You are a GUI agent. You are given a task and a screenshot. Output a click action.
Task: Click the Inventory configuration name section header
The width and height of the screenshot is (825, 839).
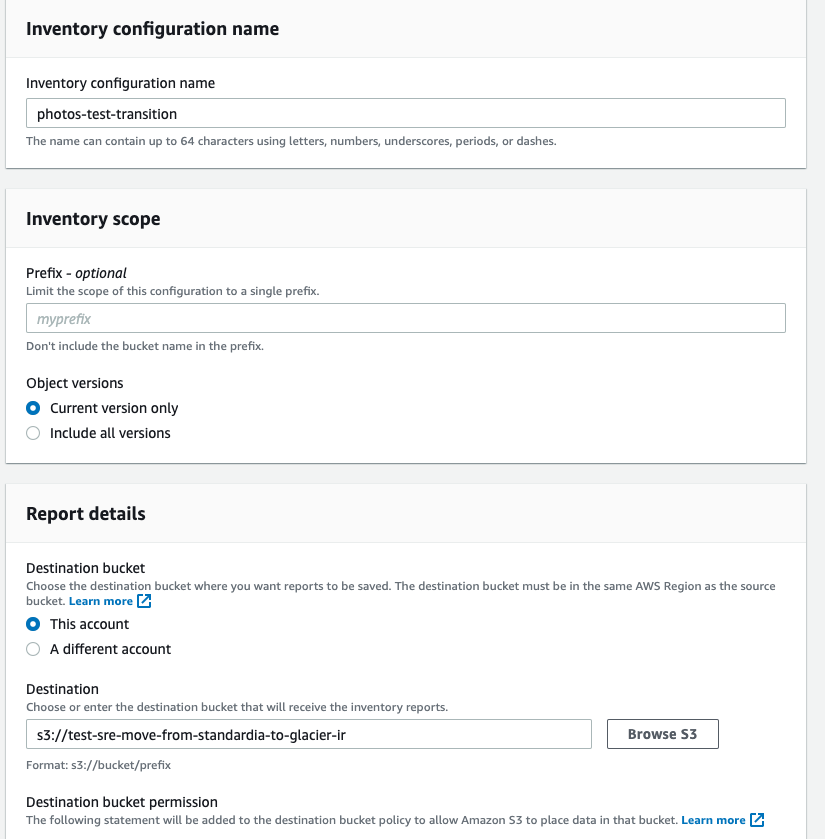tap(152, 29)
